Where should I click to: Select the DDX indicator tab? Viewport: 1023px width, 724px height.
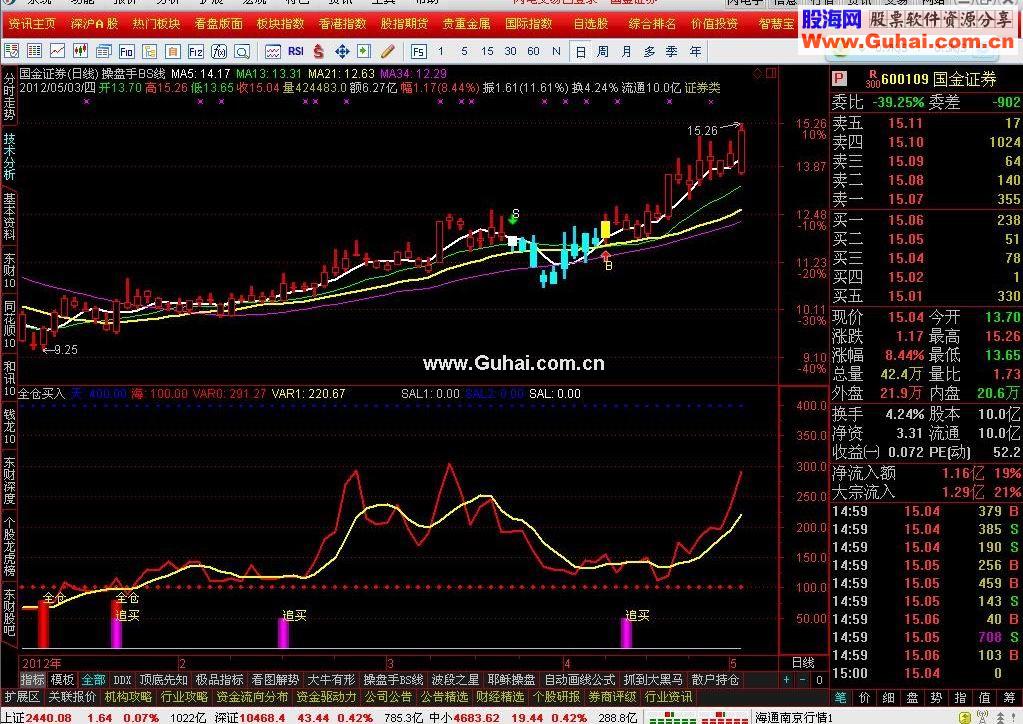(x=122, y=680)
